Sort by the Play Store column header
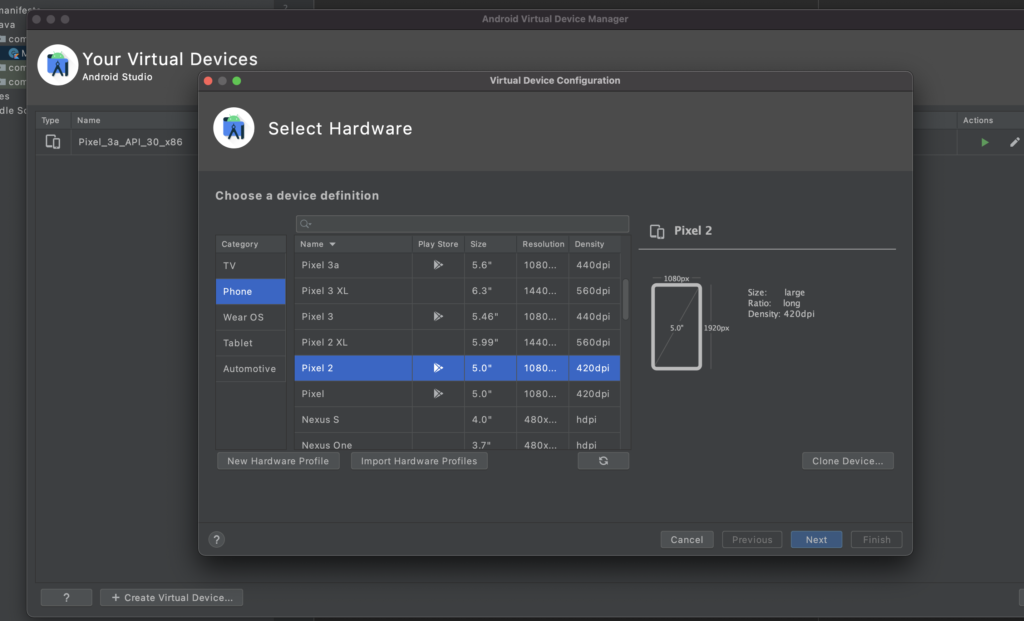Viewport: 1024px width, 621px height. point(438,244)
